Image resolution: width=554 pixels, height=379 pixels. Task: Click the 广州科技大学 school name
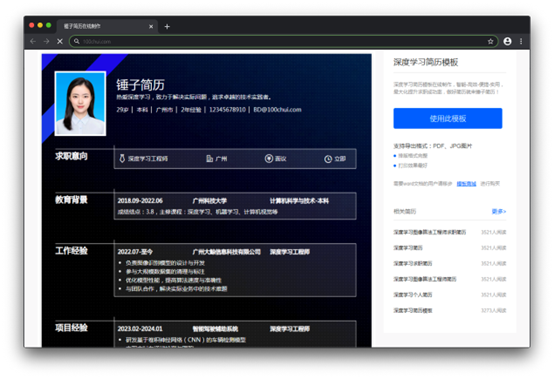click(210, 201)
